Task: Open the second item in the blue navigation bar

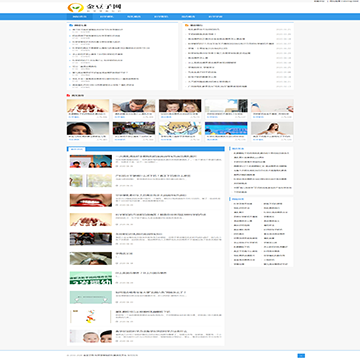Action: (x=107, y=17)
